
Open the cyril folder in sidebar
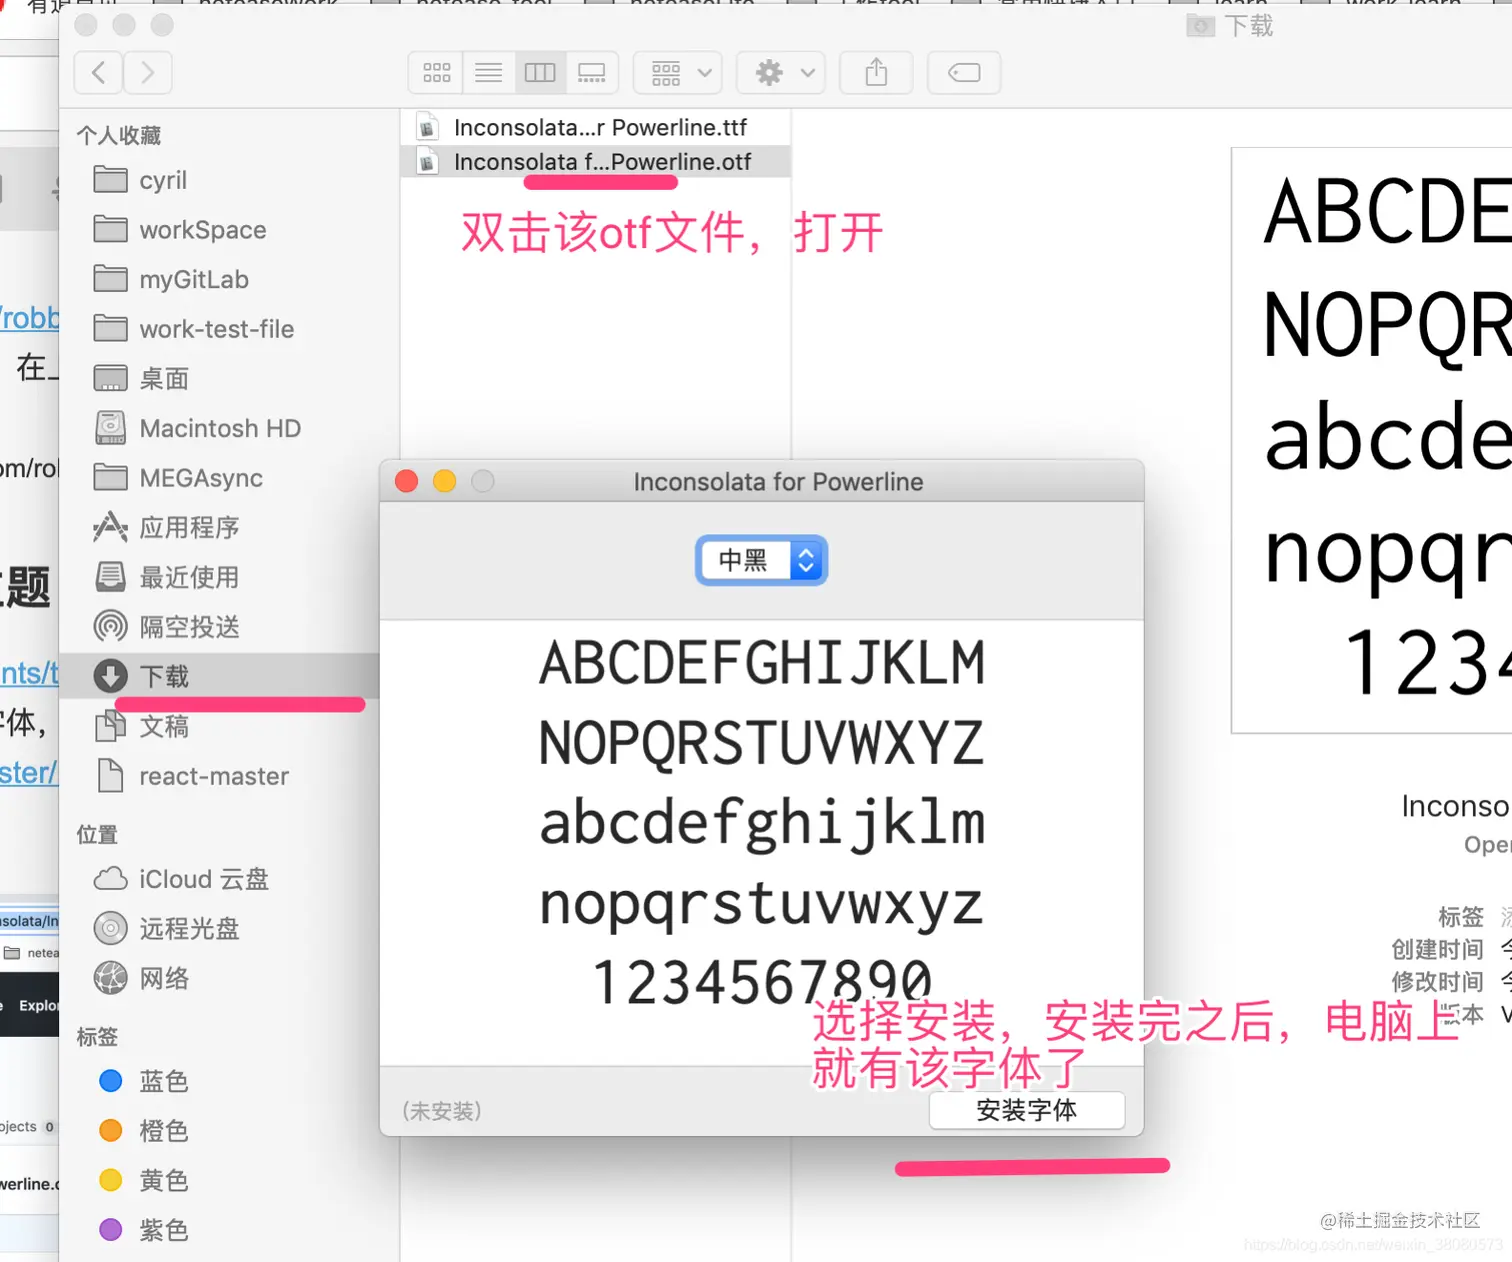coord(163,180)
